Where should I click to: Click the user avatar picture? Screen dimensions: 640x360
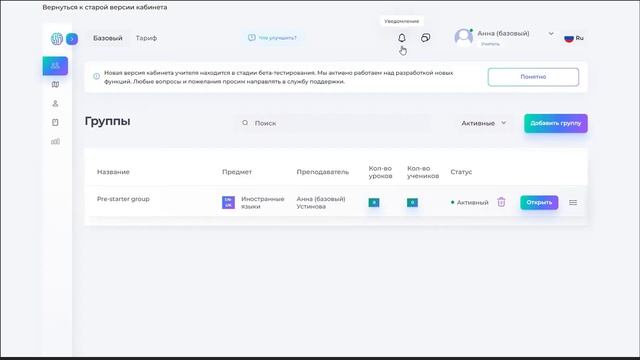point(464,38)
